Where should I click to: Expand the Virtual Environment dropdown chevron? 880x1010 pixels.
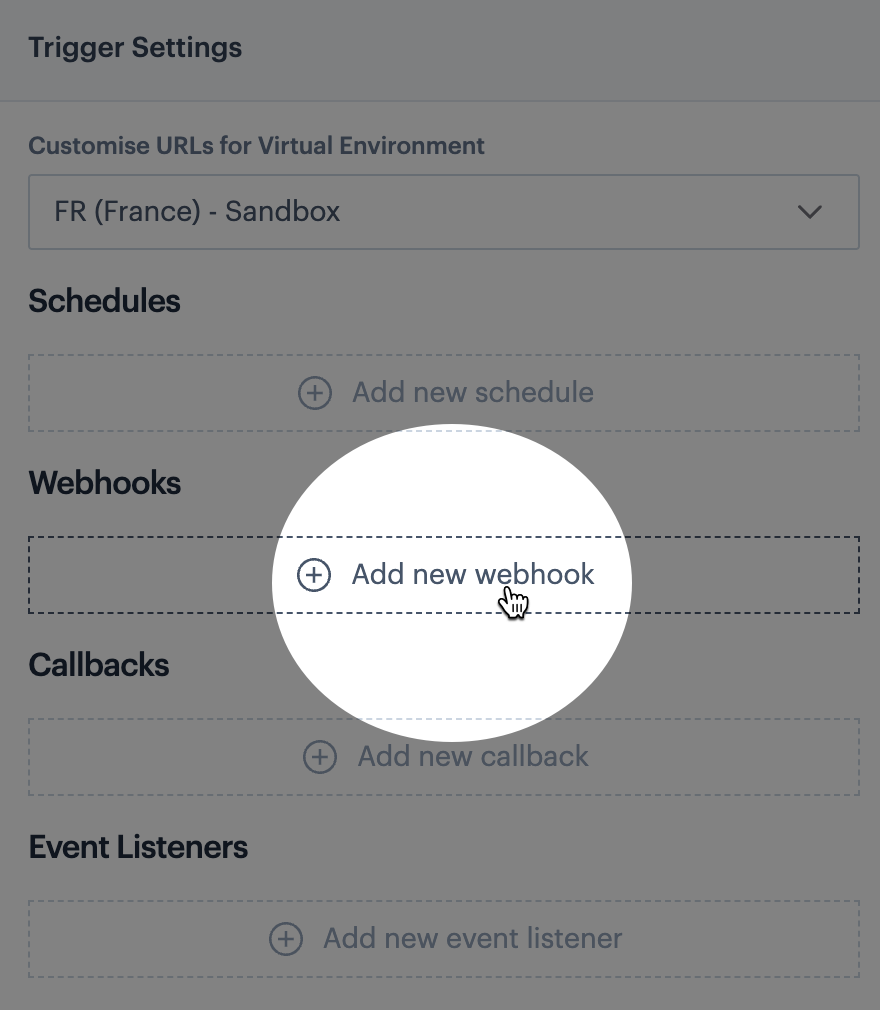[x=810, y=212]
